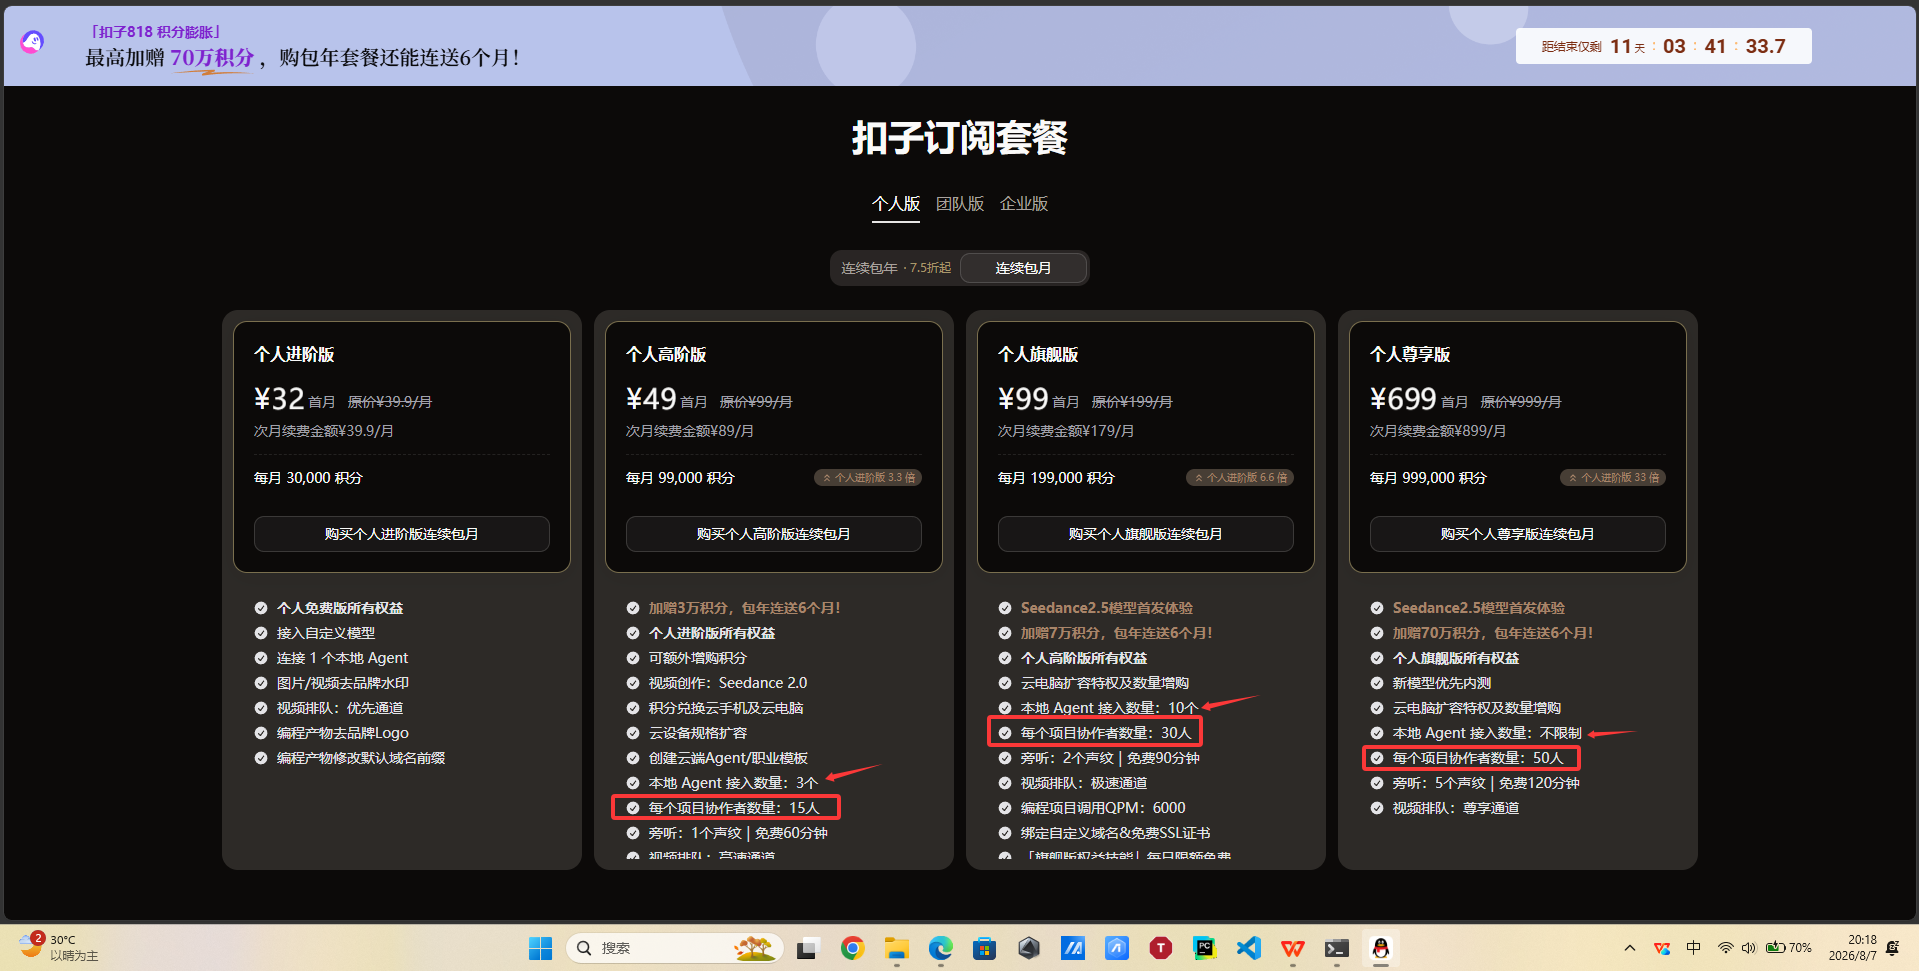Open Microsoft Store from the taskbar

tap(984, 948)
